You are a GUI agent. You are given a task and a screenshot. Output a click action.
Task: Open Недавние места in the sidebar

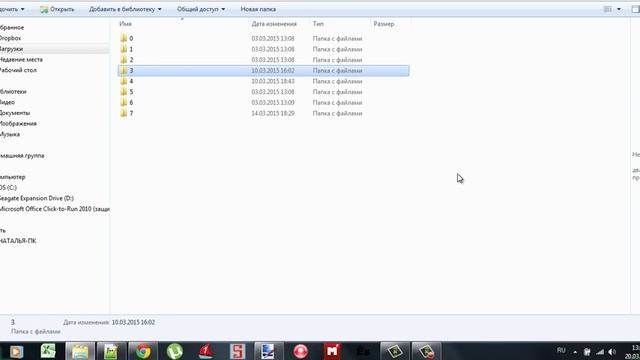click(21, 59)
